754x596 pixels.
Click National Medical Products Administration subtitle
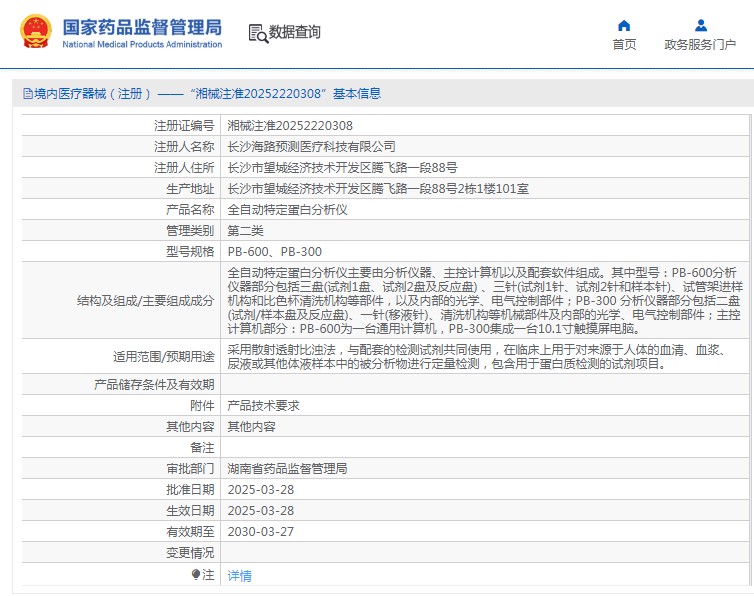click(142, 44)
